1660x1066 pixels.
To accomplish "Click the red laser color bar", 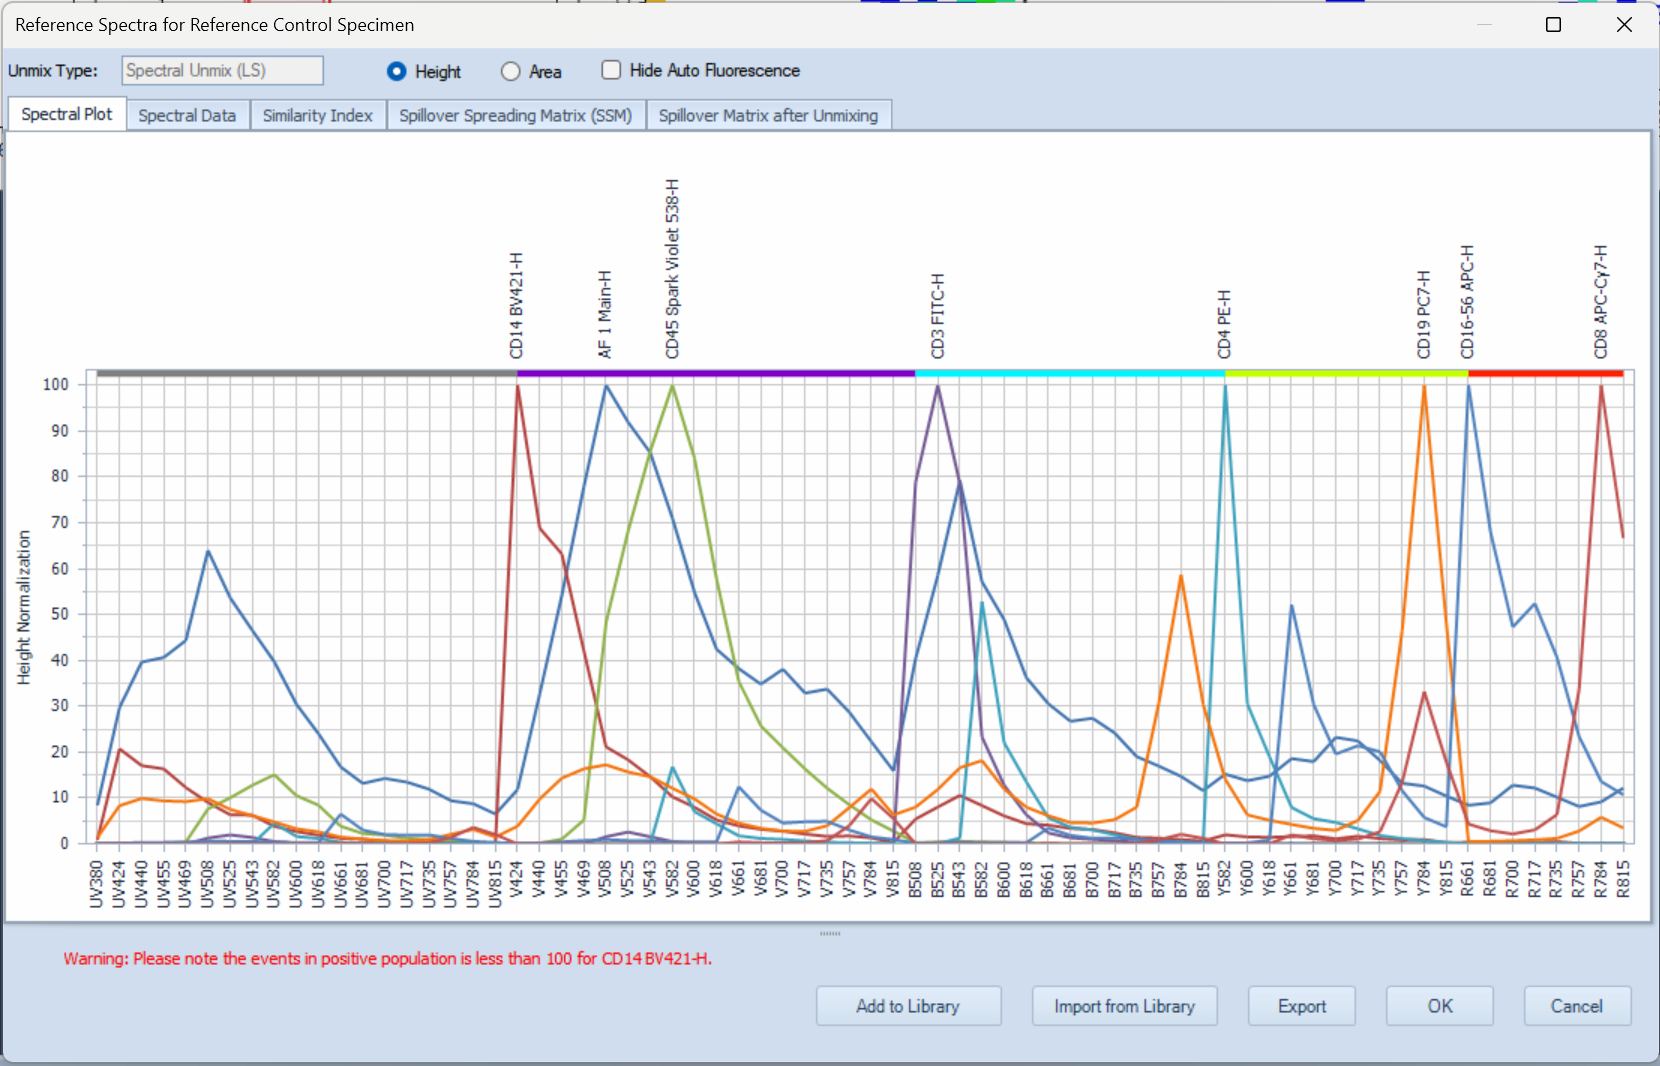I will (1545, 373).
